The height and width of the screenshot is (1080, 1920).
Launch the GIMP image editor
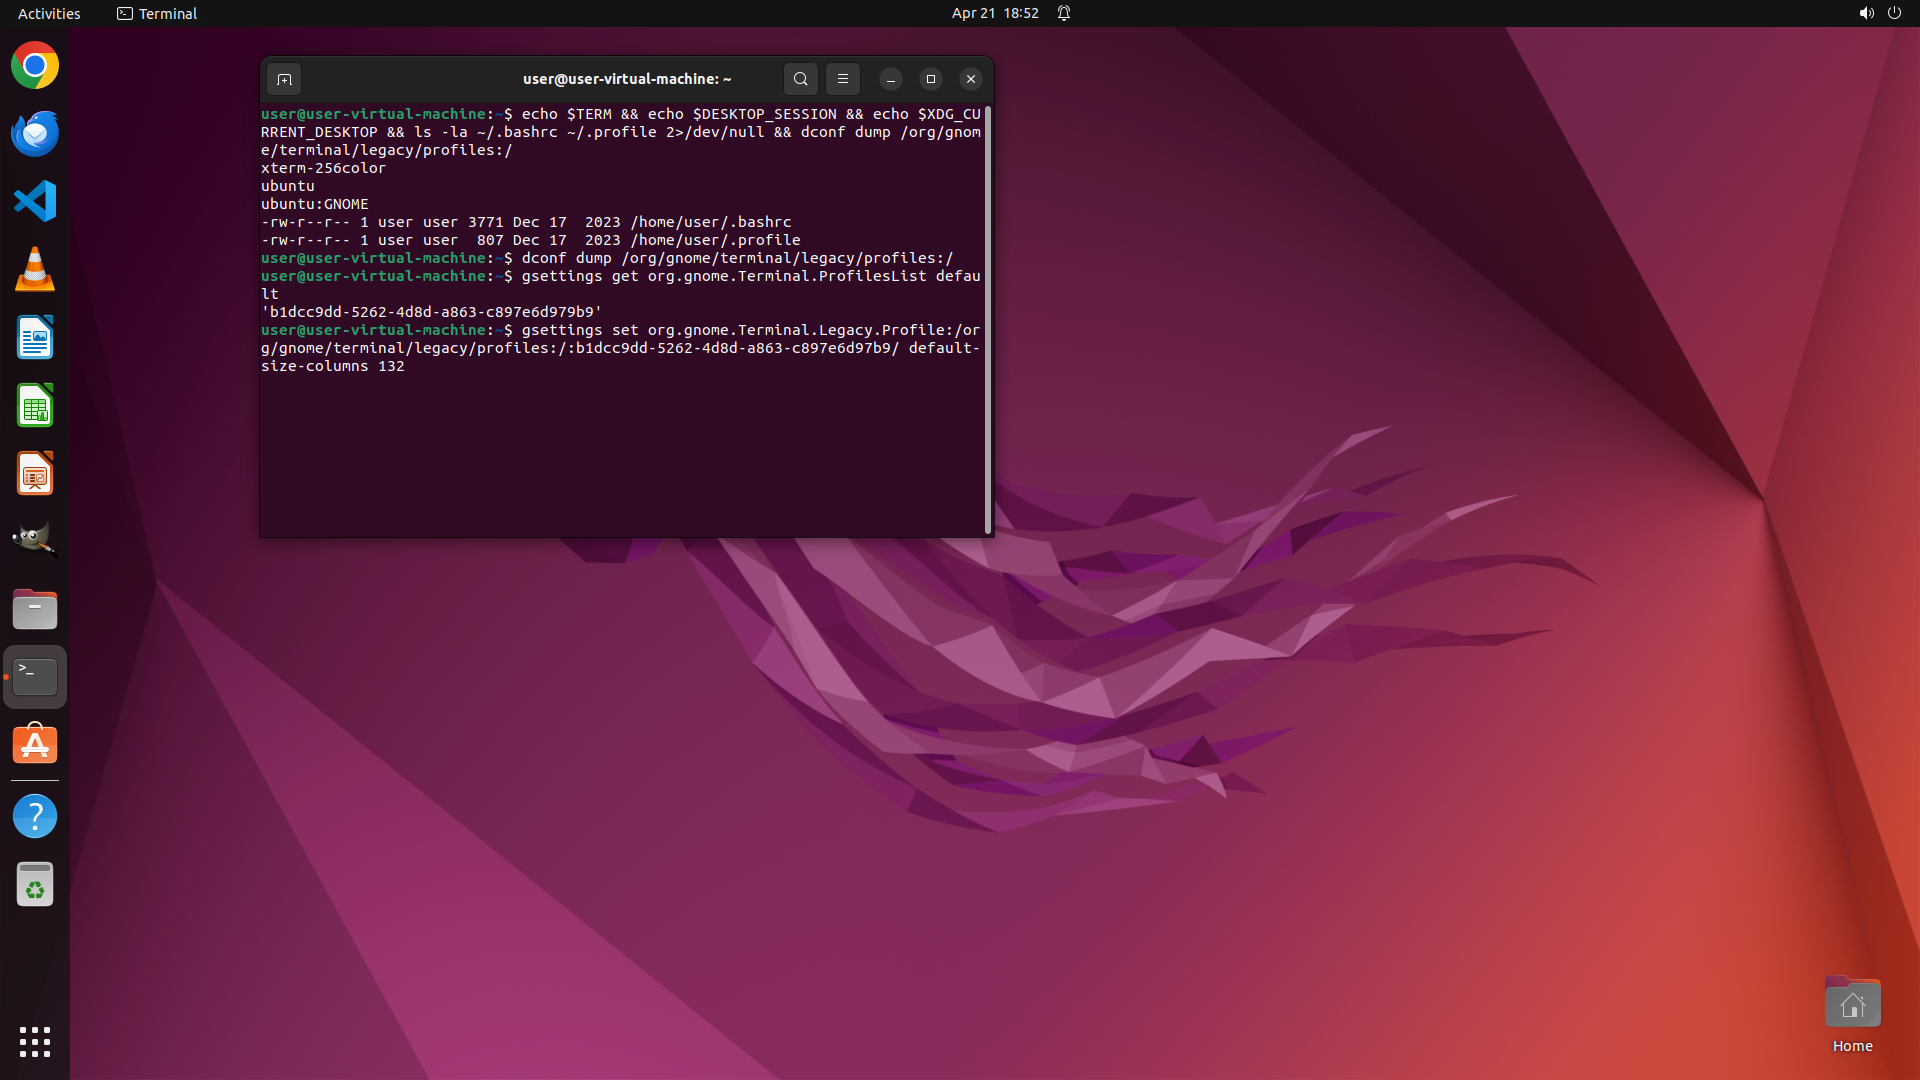click(x=35, y=541)
